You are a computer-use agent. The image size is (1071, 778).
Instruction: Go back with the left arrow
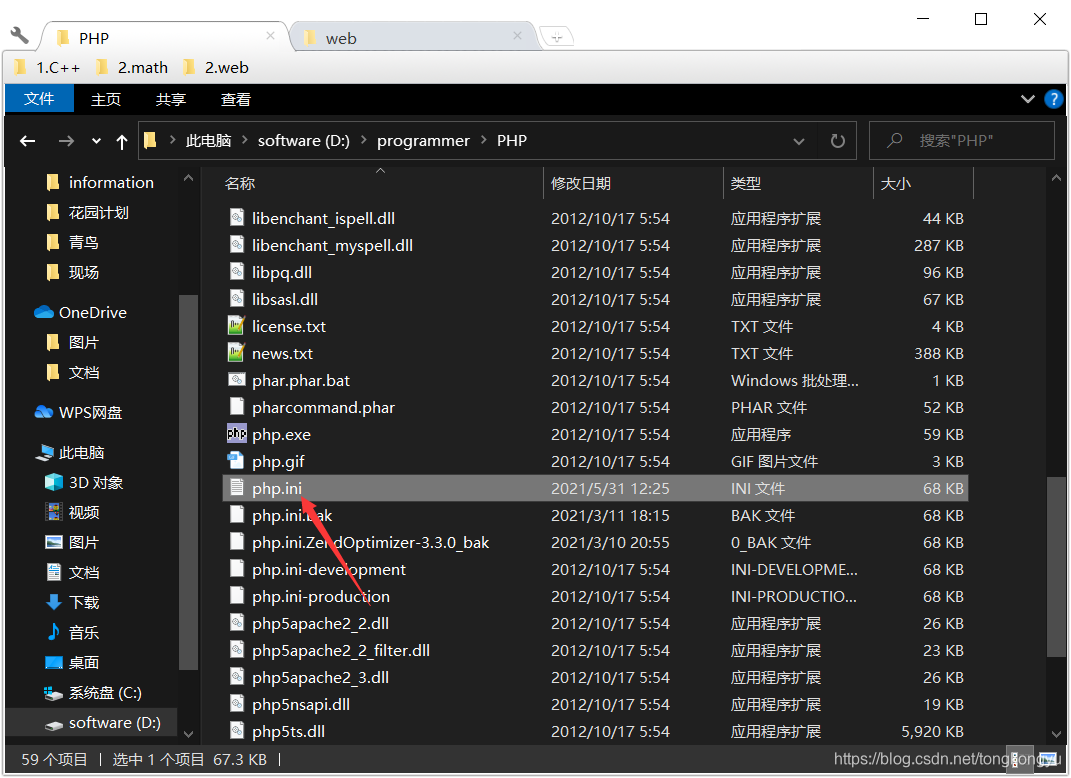coord(27,141)
